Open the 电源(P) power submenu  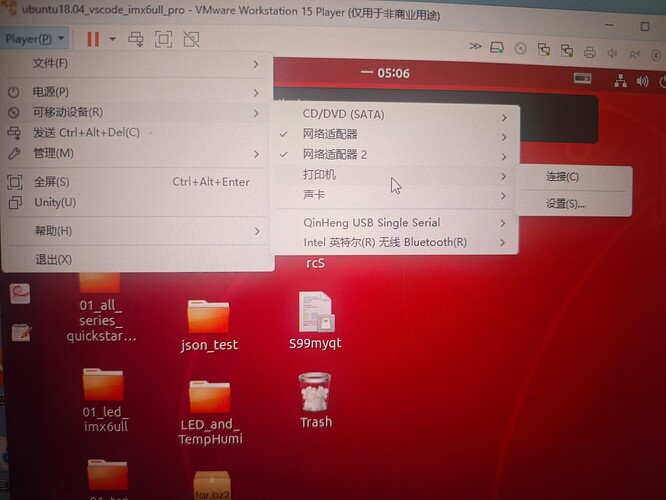136,92
